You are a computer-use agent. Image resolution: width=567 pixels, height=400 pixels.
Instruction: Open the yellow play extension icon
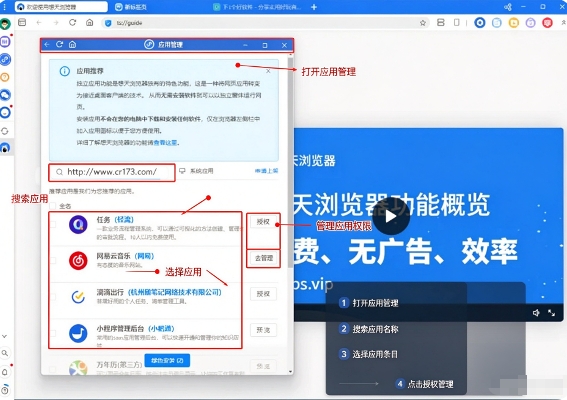point(513,23)
